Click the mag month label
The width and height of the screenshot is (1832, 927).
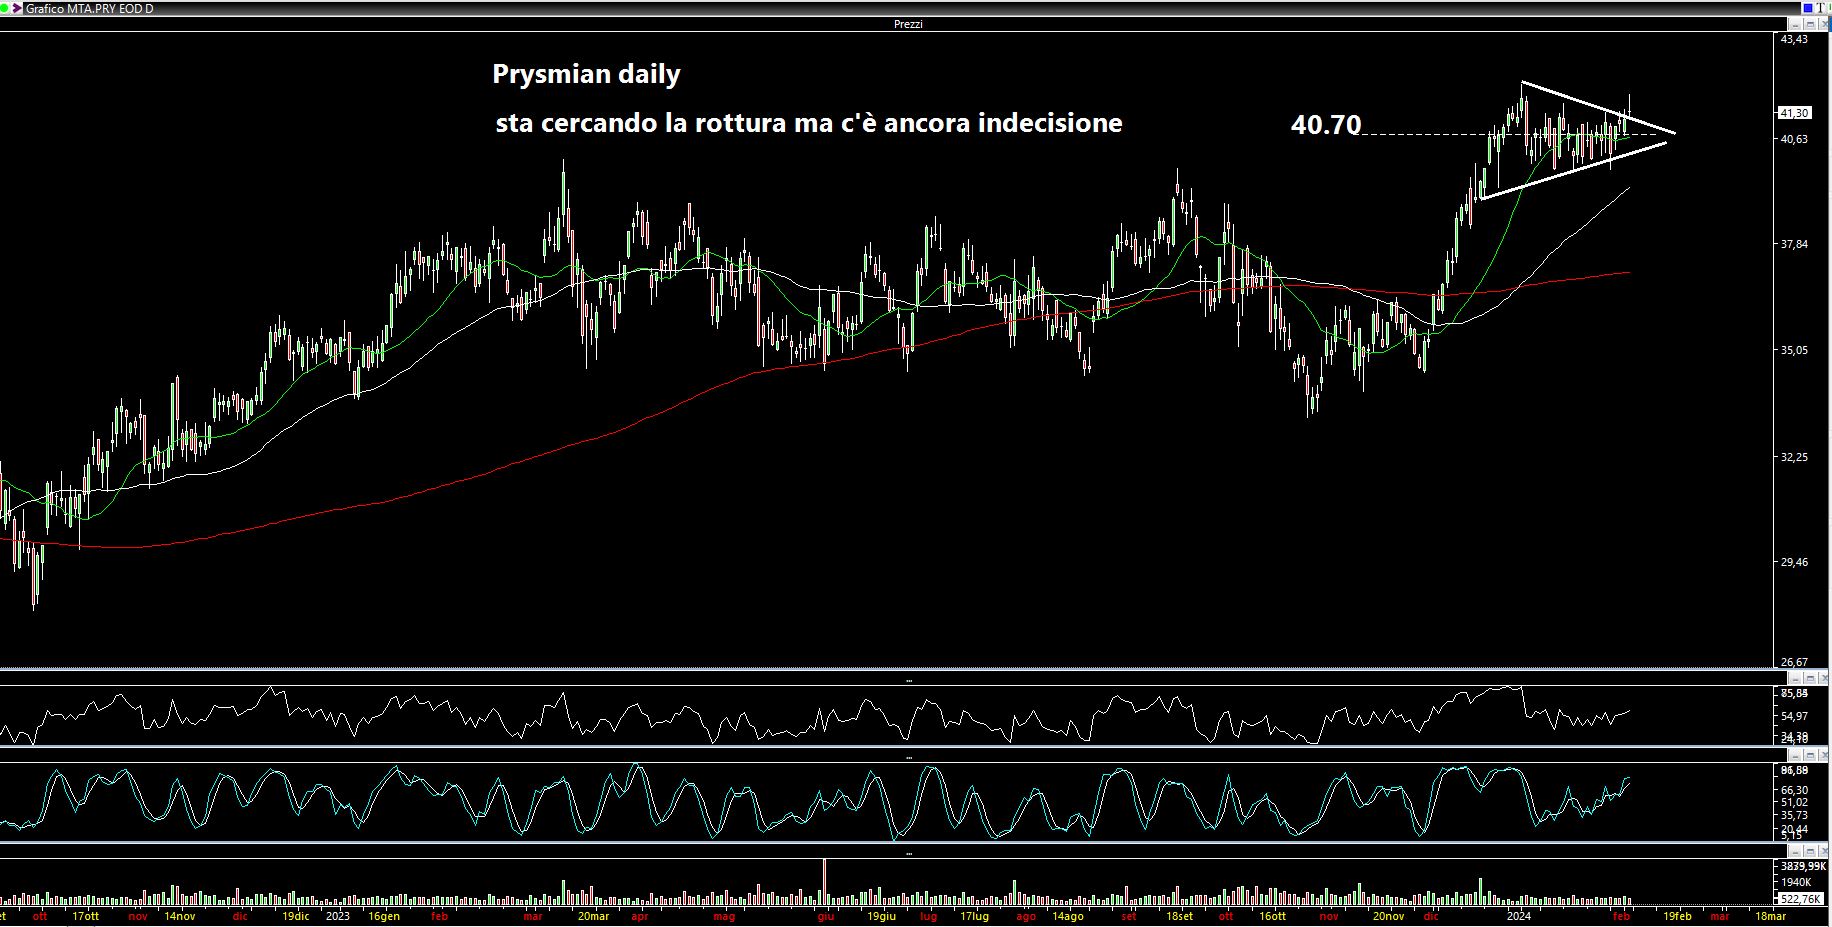724,916
